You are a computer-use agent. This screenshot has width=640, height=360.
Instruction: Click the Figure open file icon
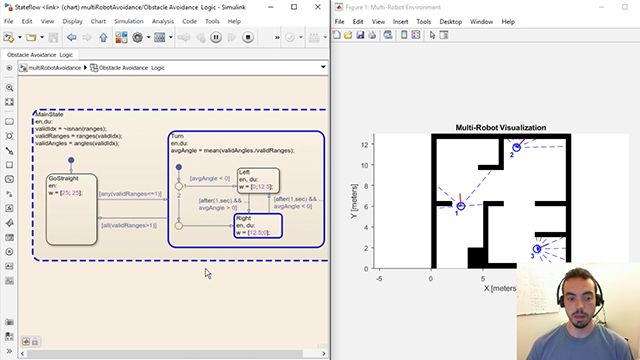pyautogui.click(x=348, y=35)
